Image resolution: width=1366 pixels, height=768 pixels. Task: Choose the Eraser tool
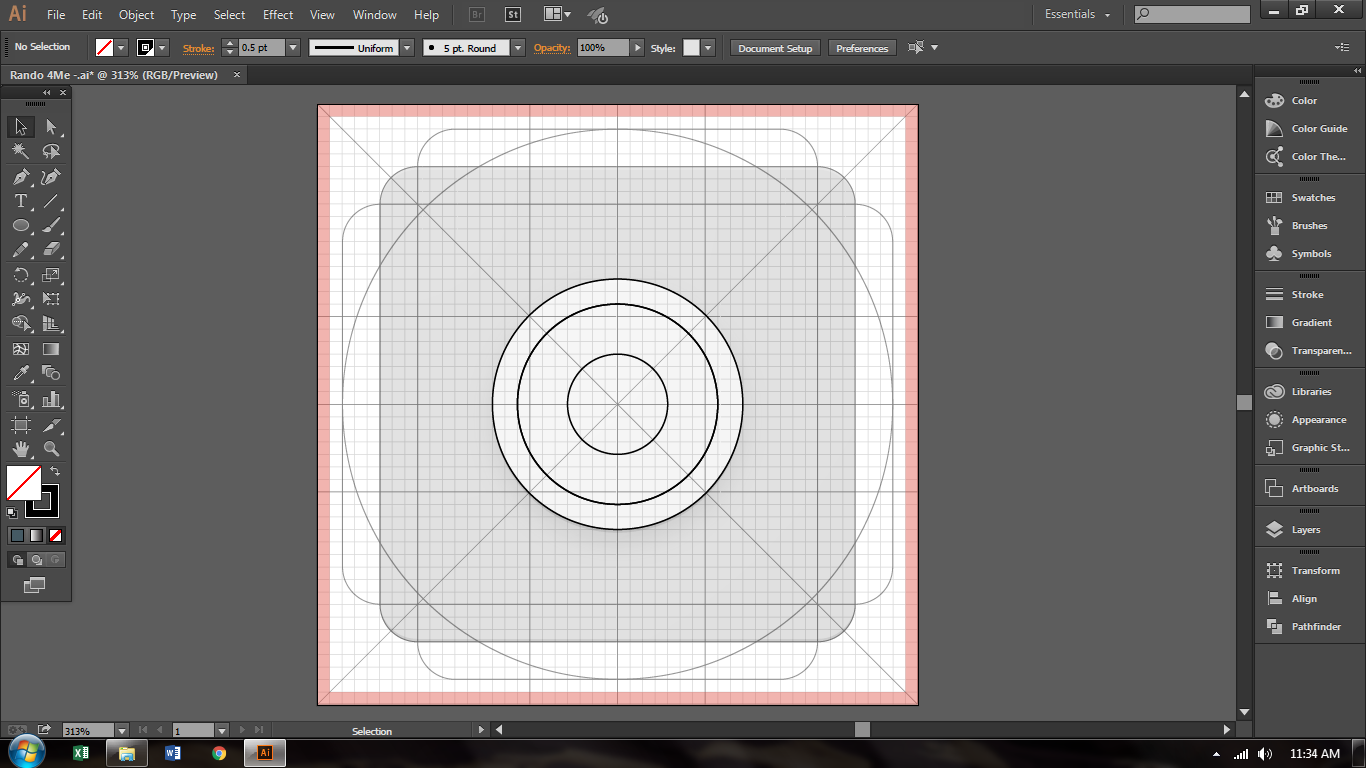click(x=51, y=250)
